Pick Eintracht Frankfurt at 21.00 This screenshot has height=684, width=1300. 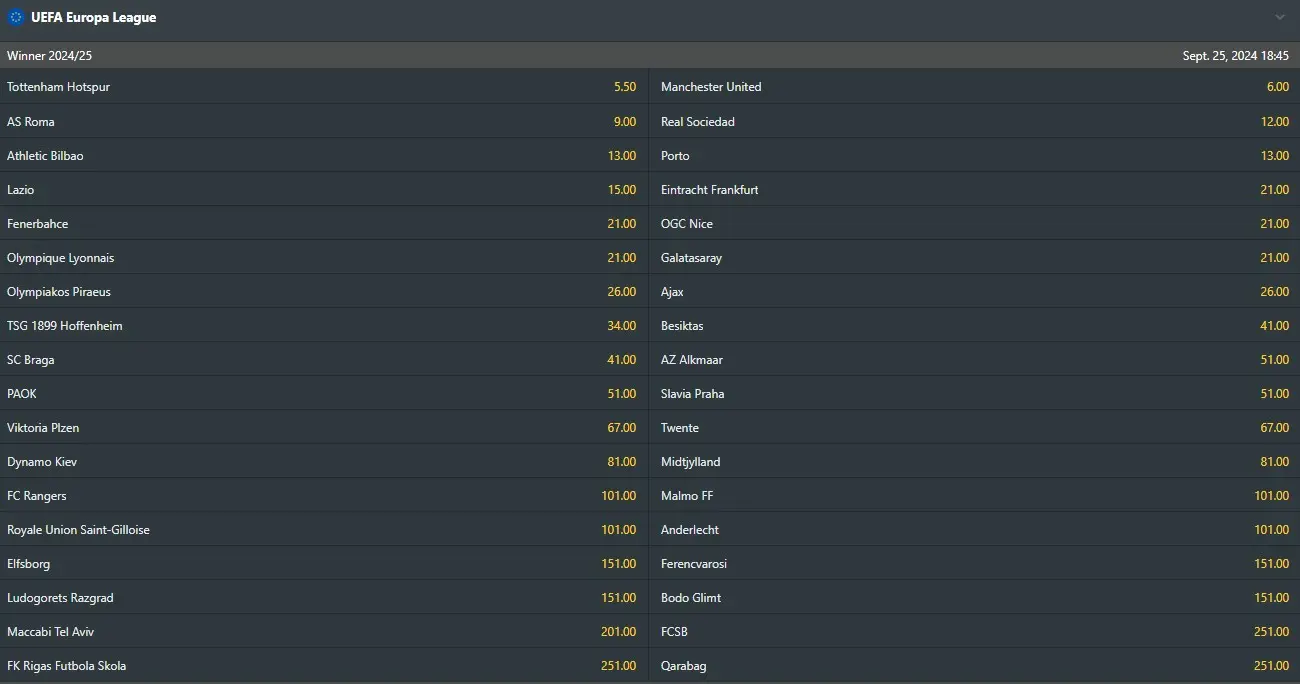1274,190
